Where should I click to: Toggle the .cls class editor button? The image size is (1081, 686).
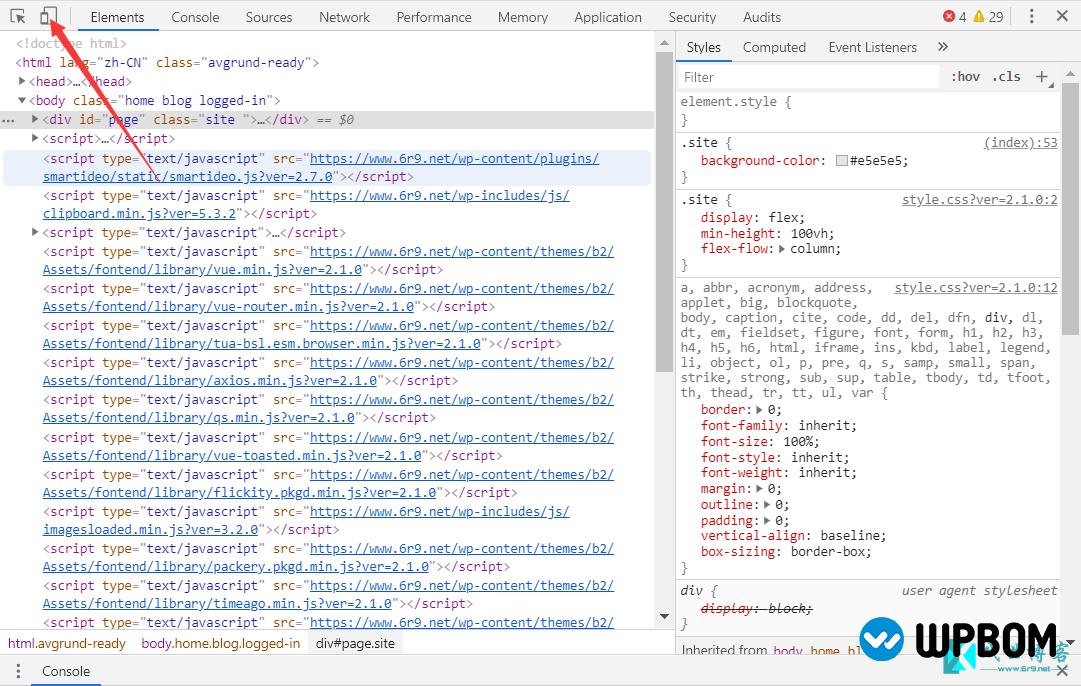click(1007, 77)
